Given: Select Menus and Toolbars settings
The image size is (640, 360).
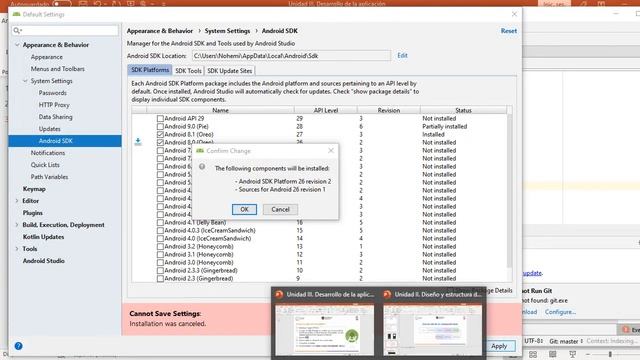Looking at the screenshot, I should 58,69.
